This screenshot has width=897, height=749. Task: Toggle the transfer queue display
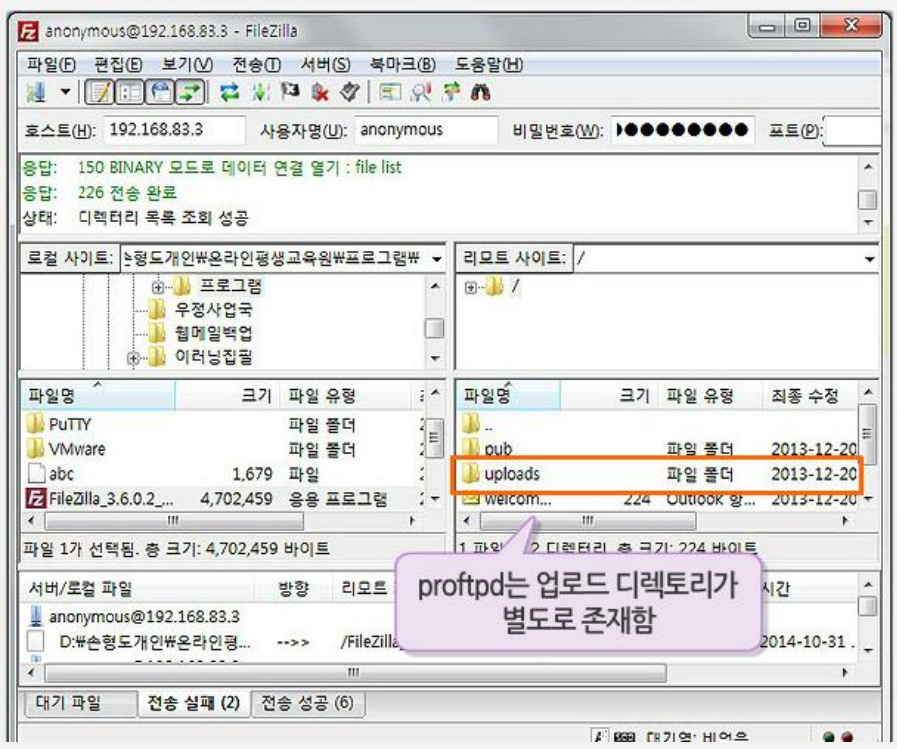pyautogui.click(x=190, y=92)
